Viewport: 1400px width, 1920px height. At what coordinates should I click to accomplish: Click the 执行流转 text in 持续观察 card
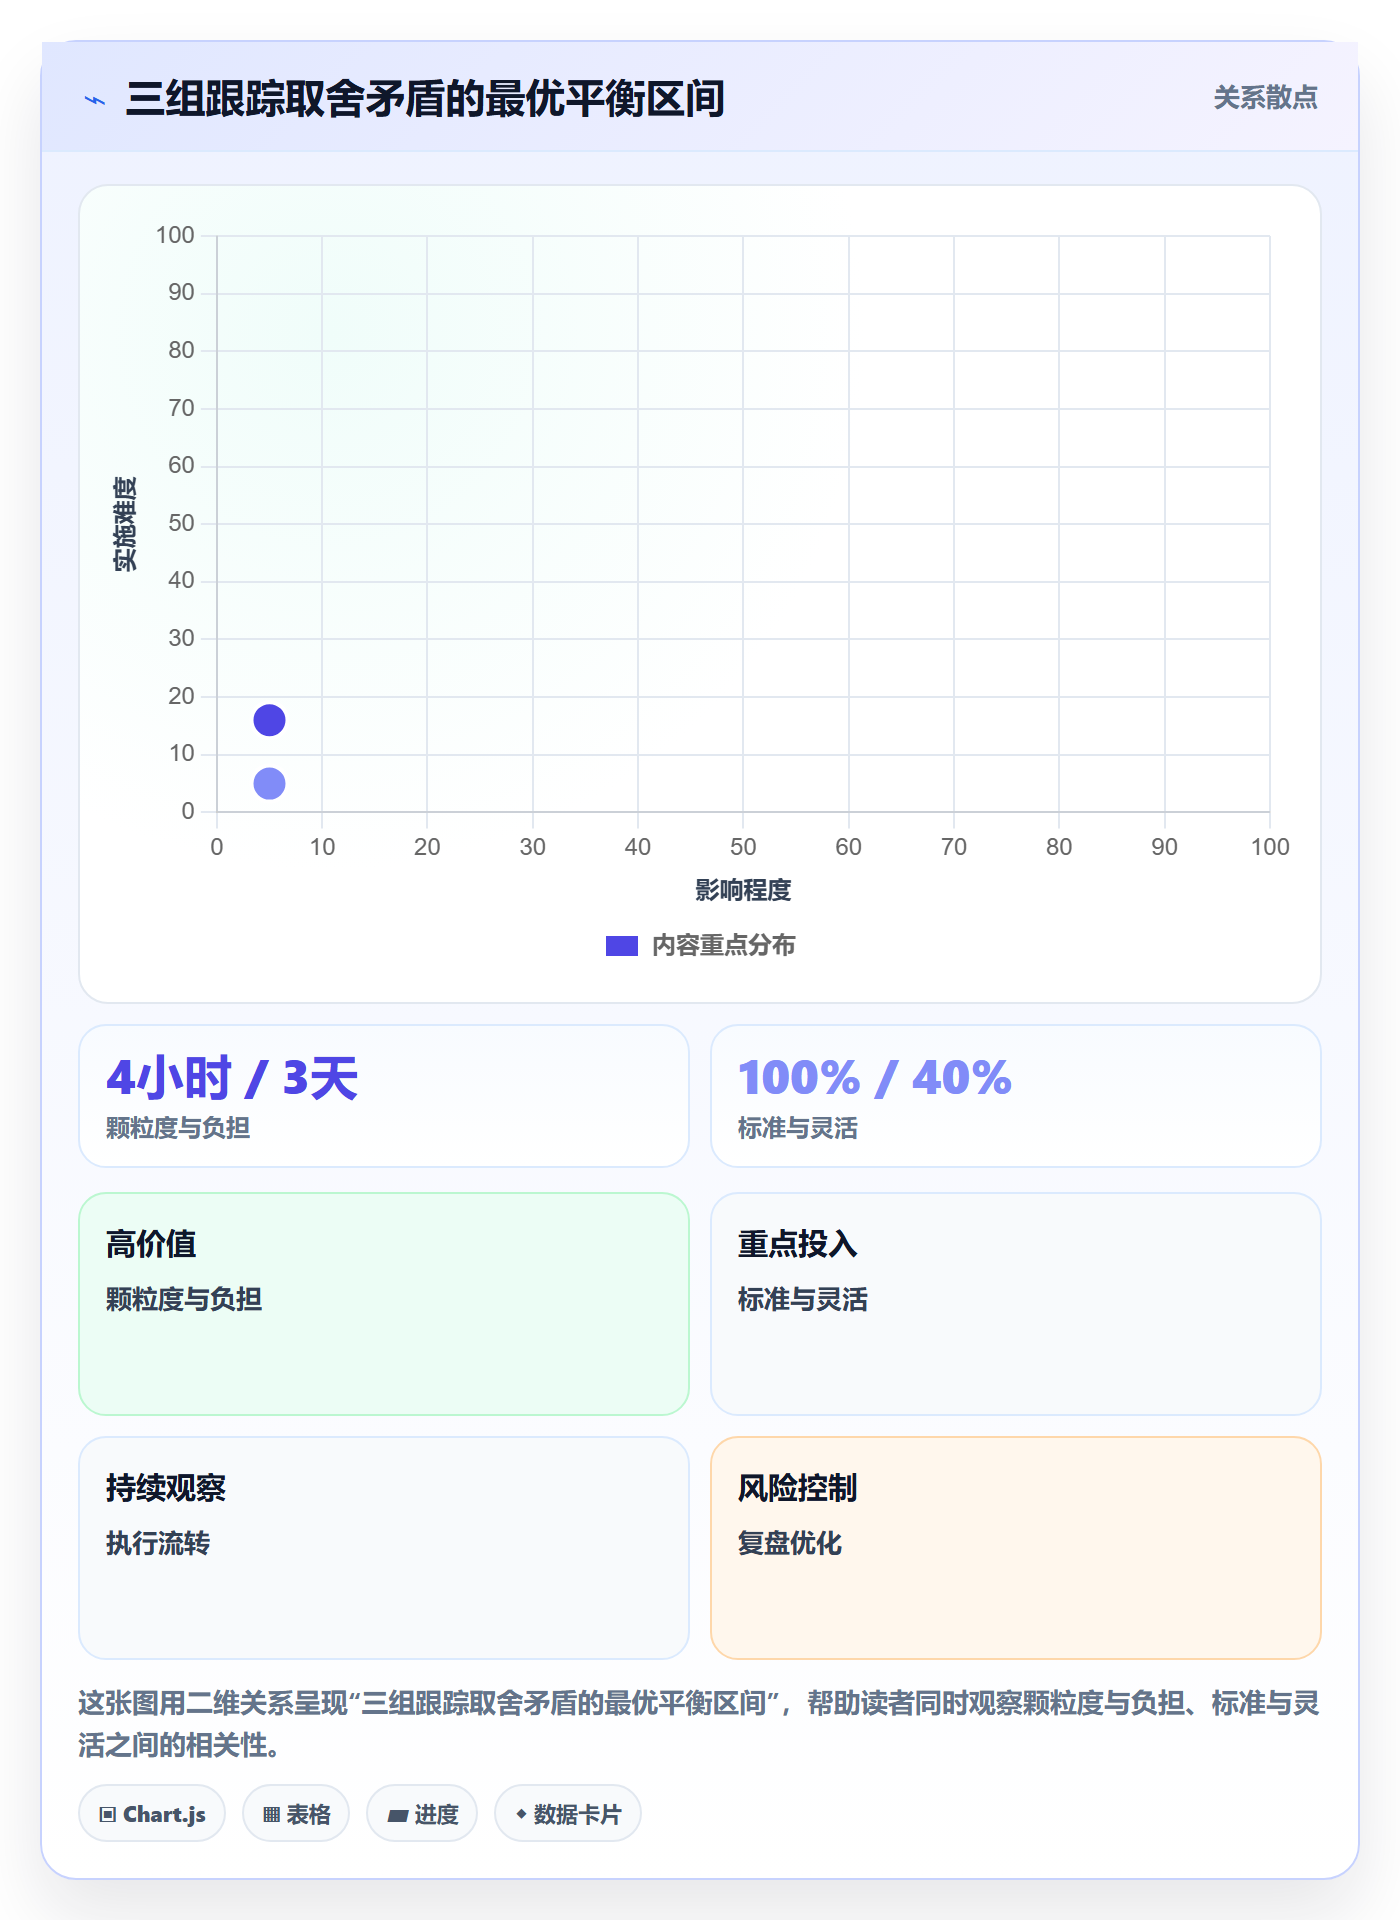click(x=158, y=1543)
